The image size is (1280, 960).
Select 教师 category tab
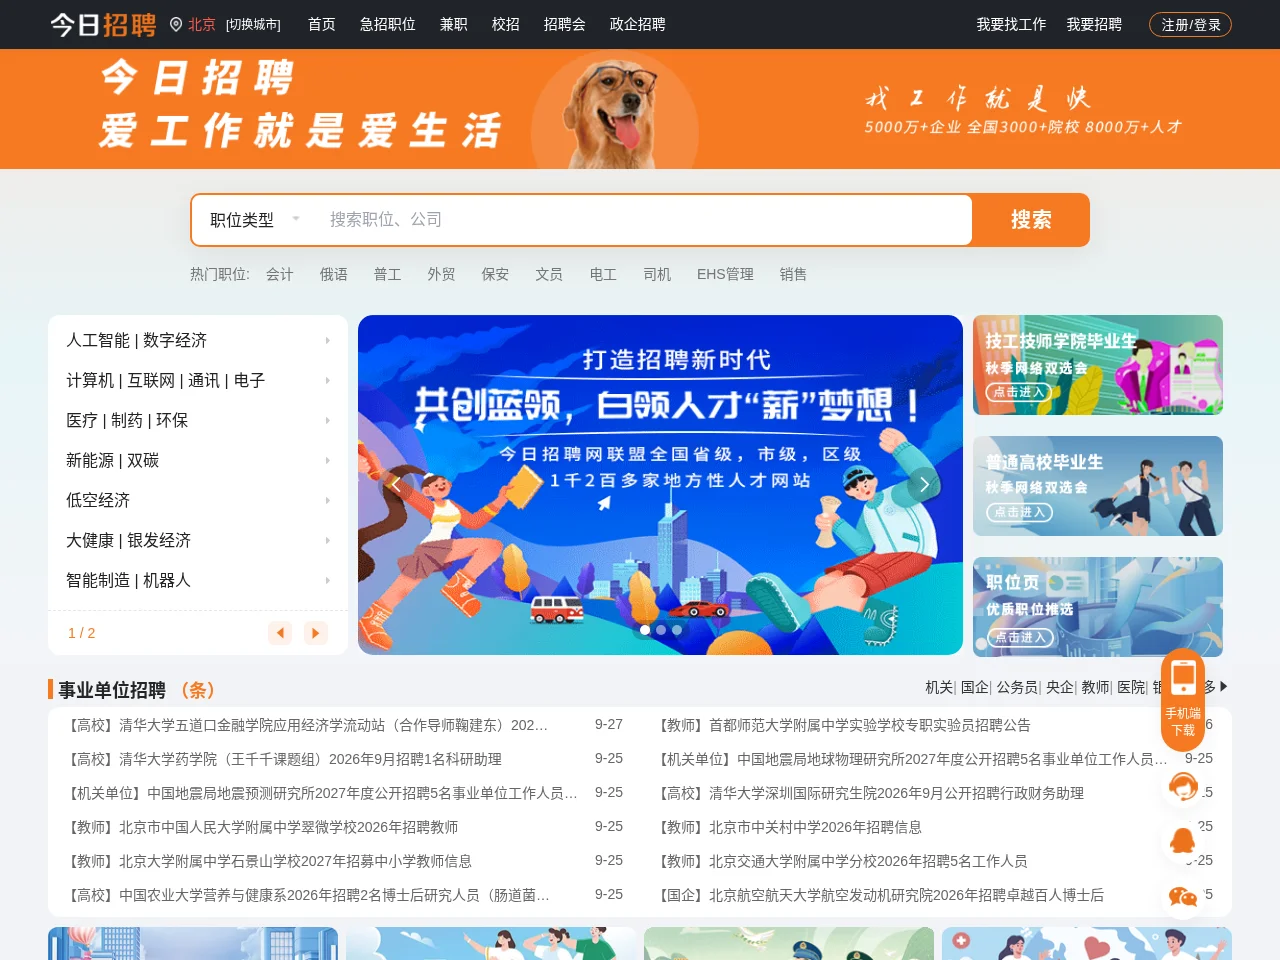1095,687
